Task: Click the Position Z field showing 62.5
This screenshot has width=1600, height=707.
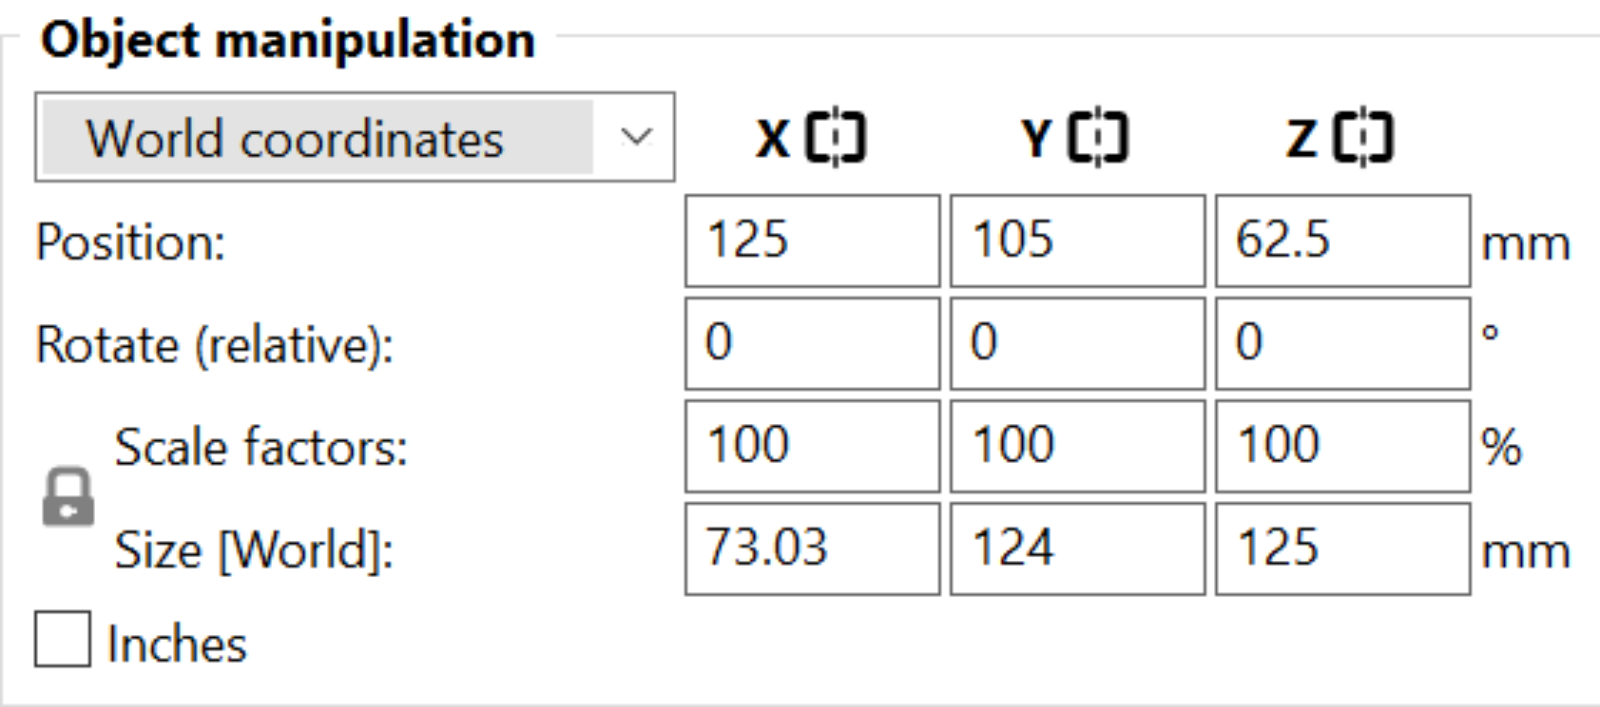Action: 1342,241
